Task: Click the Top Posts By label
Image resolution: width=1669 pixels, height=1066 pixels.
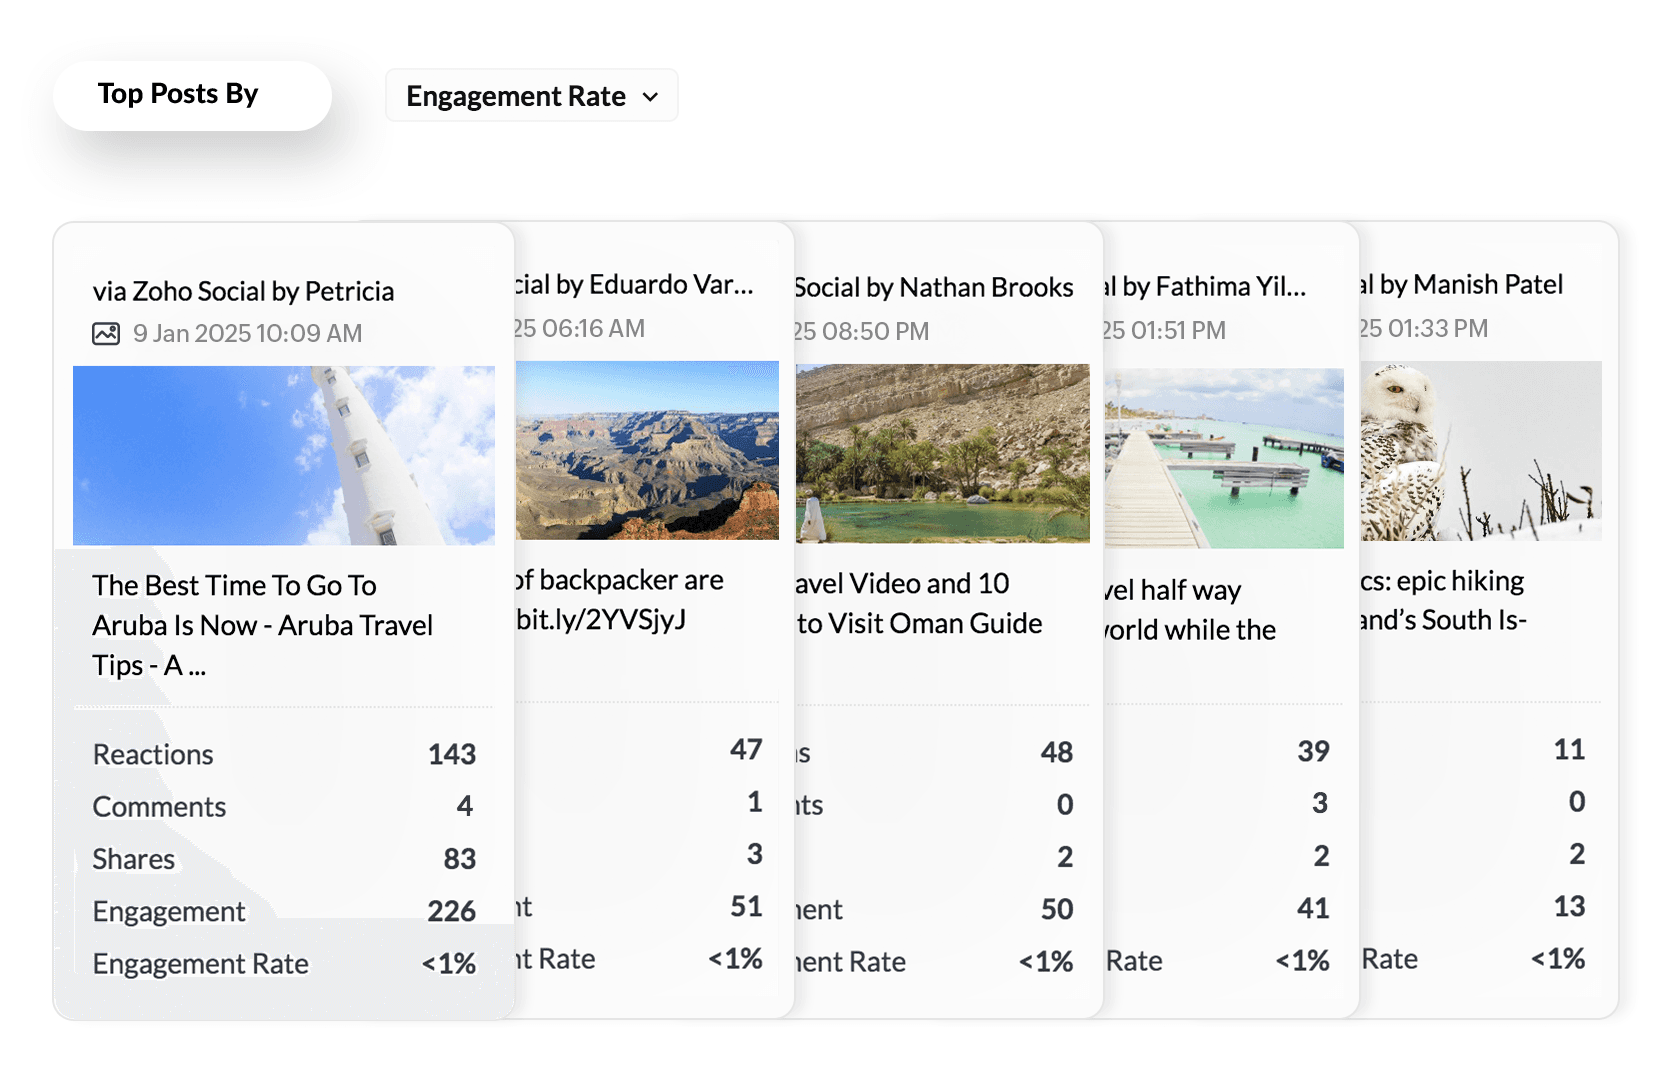Action: point(178,94)
